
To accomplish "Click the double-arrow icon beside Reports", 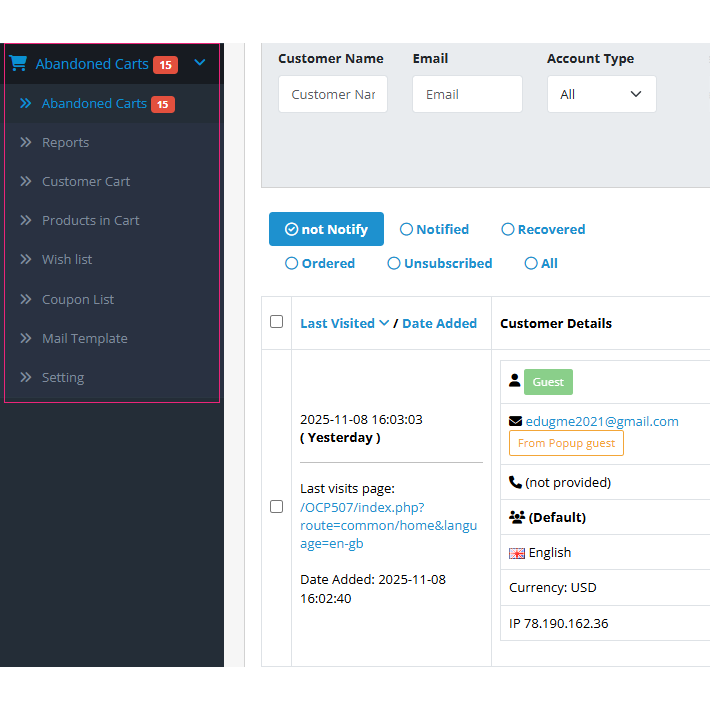I will 26,142.
